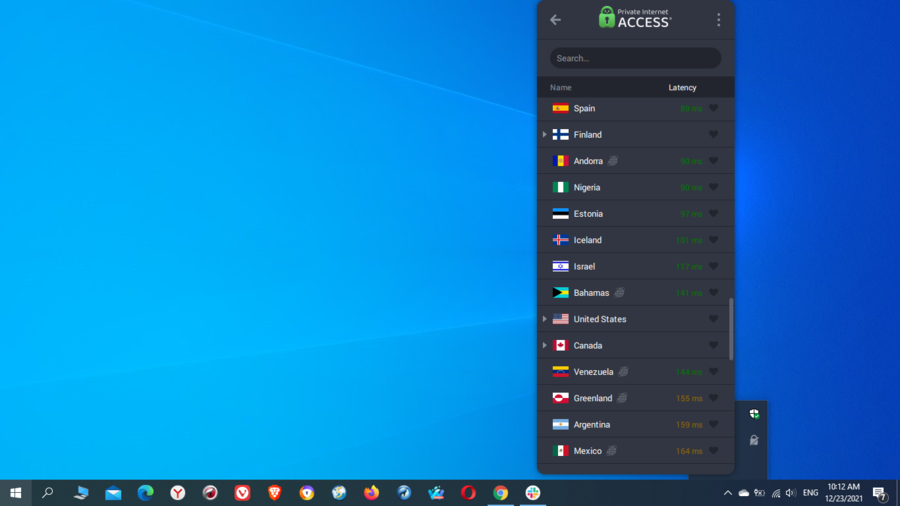Favorite Israel with its heart icon
The image size is (900, 506).
[713, 266]
